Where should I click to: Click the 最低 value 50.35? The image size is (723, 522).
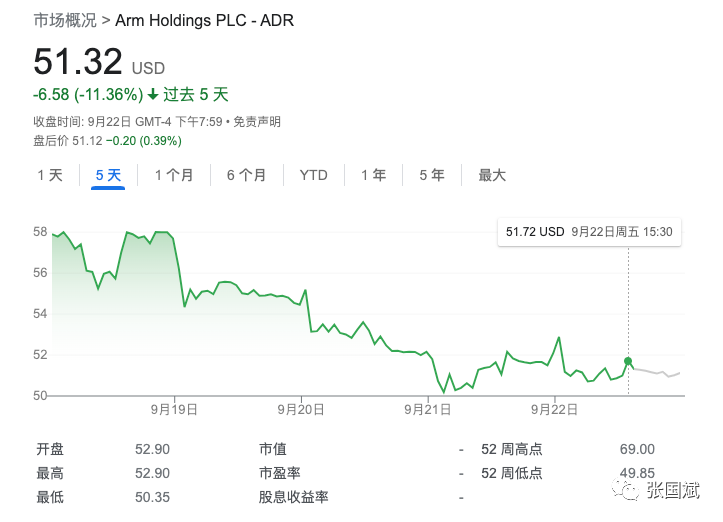[152, 497]
